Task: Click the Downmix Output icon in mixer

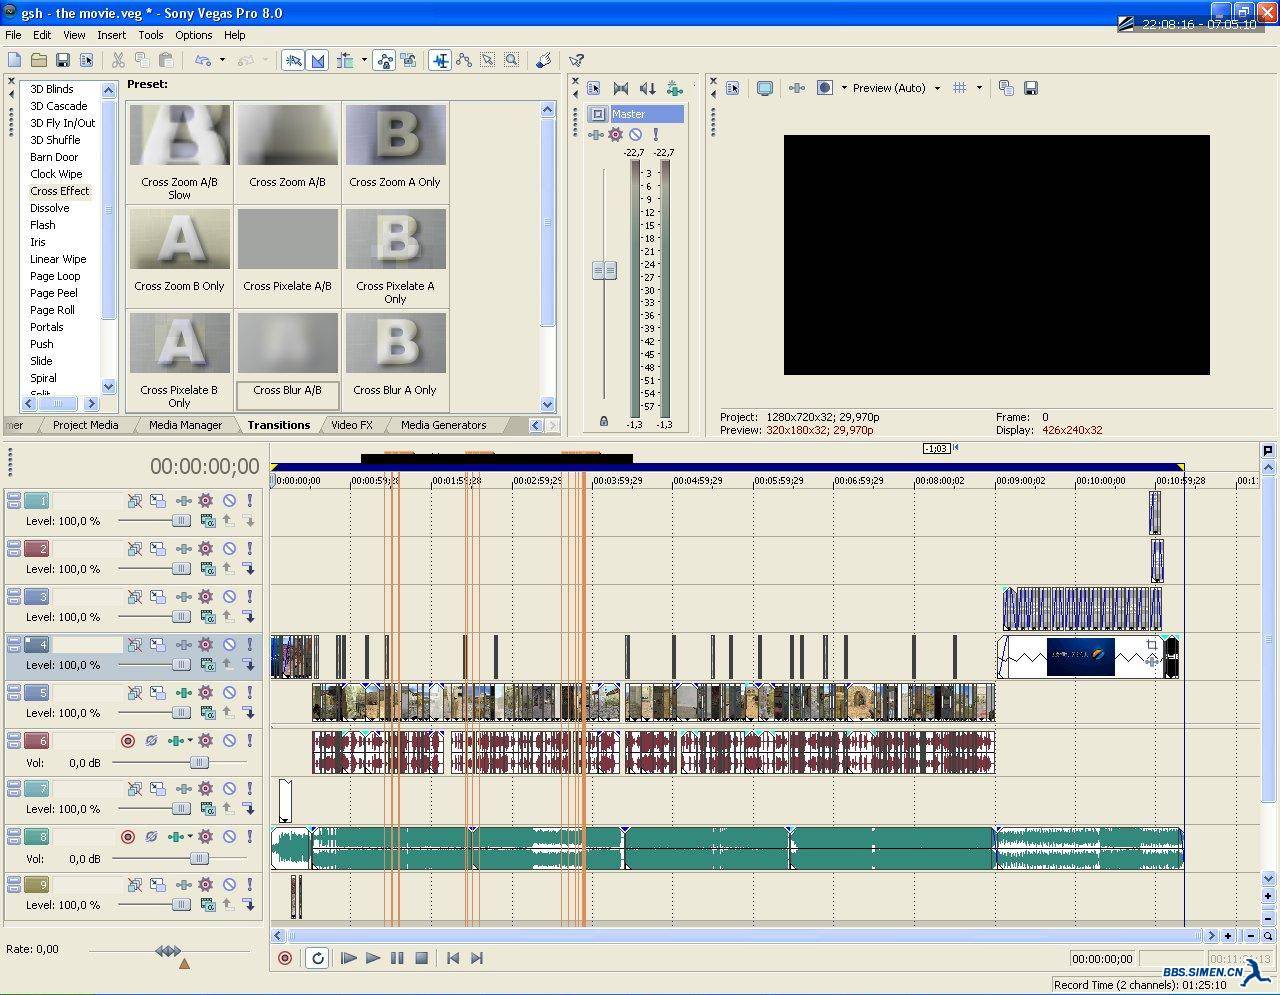Action: 621,88
